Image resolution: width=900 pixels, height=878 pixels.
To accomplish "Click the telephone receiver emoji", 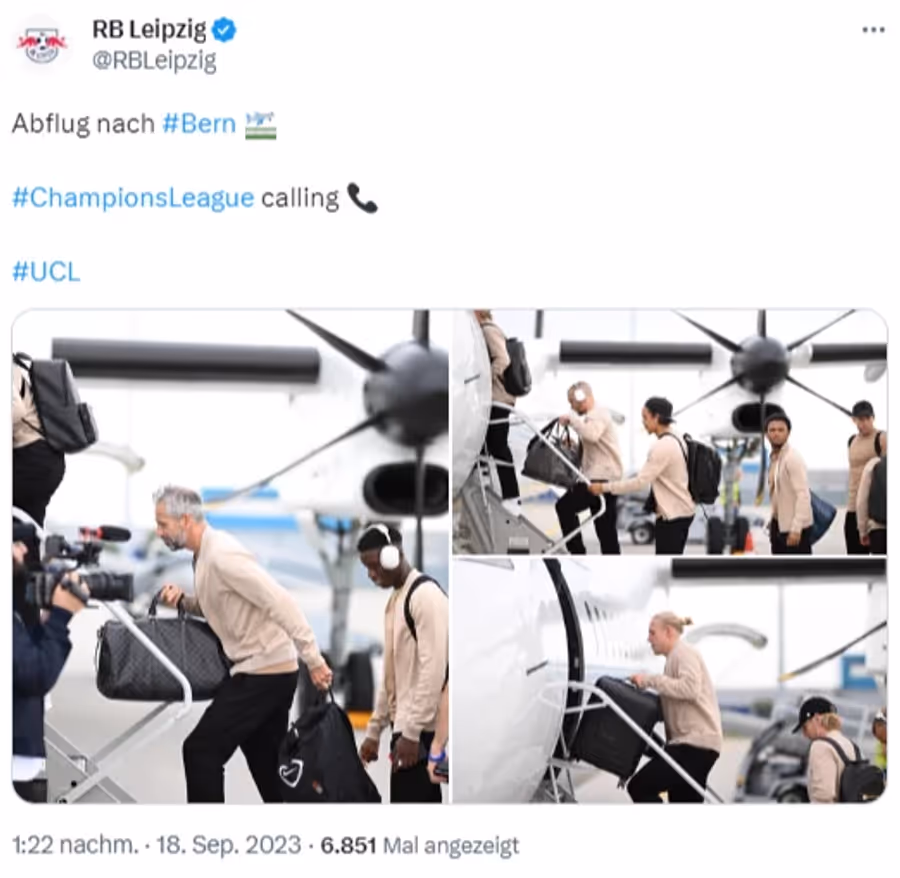I will click(362, 198).
